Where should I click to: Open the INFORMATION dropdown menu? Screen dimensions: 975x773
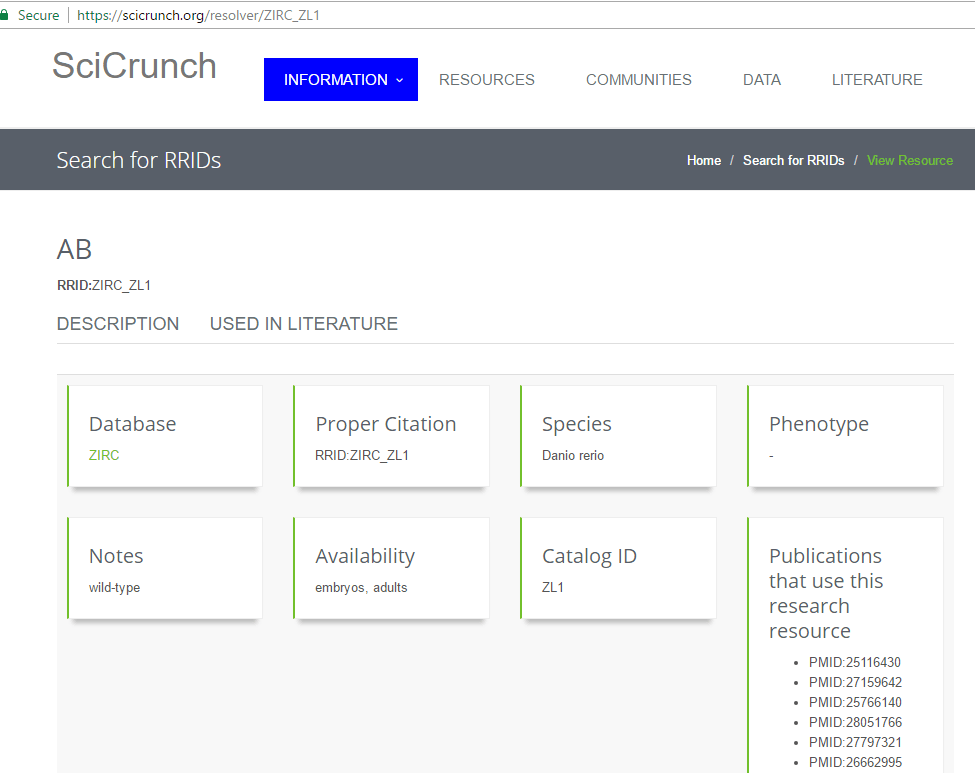[x=341, y=80]
